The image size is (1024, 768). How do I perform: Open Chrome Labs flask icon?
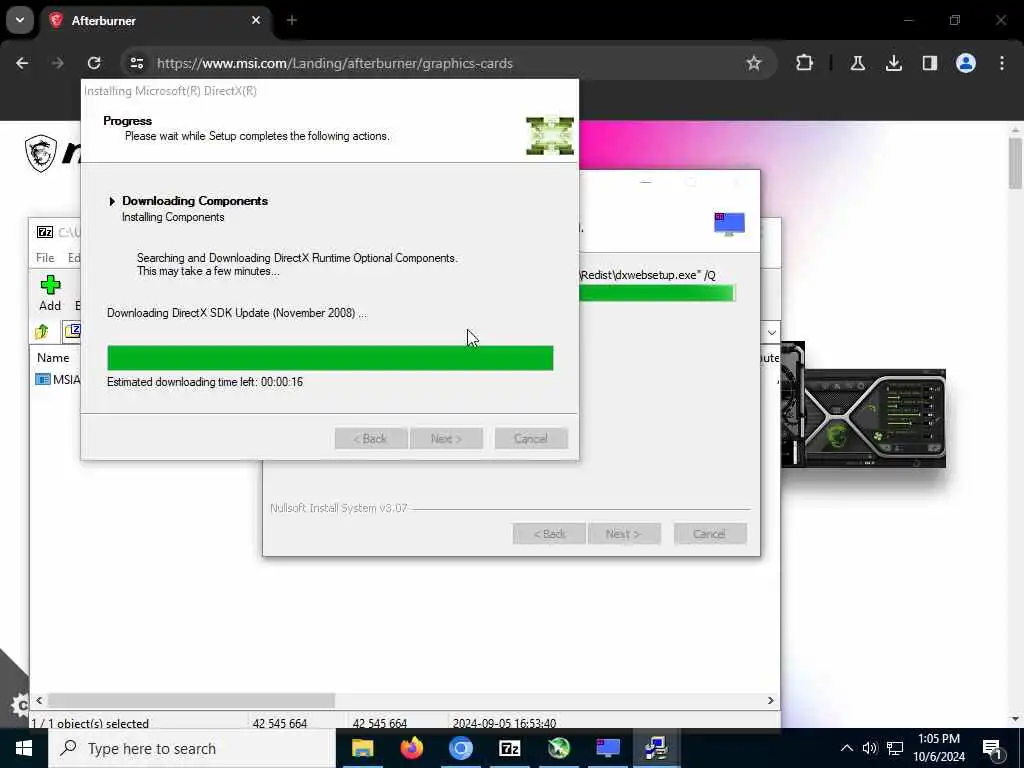(x=857, y=63)
